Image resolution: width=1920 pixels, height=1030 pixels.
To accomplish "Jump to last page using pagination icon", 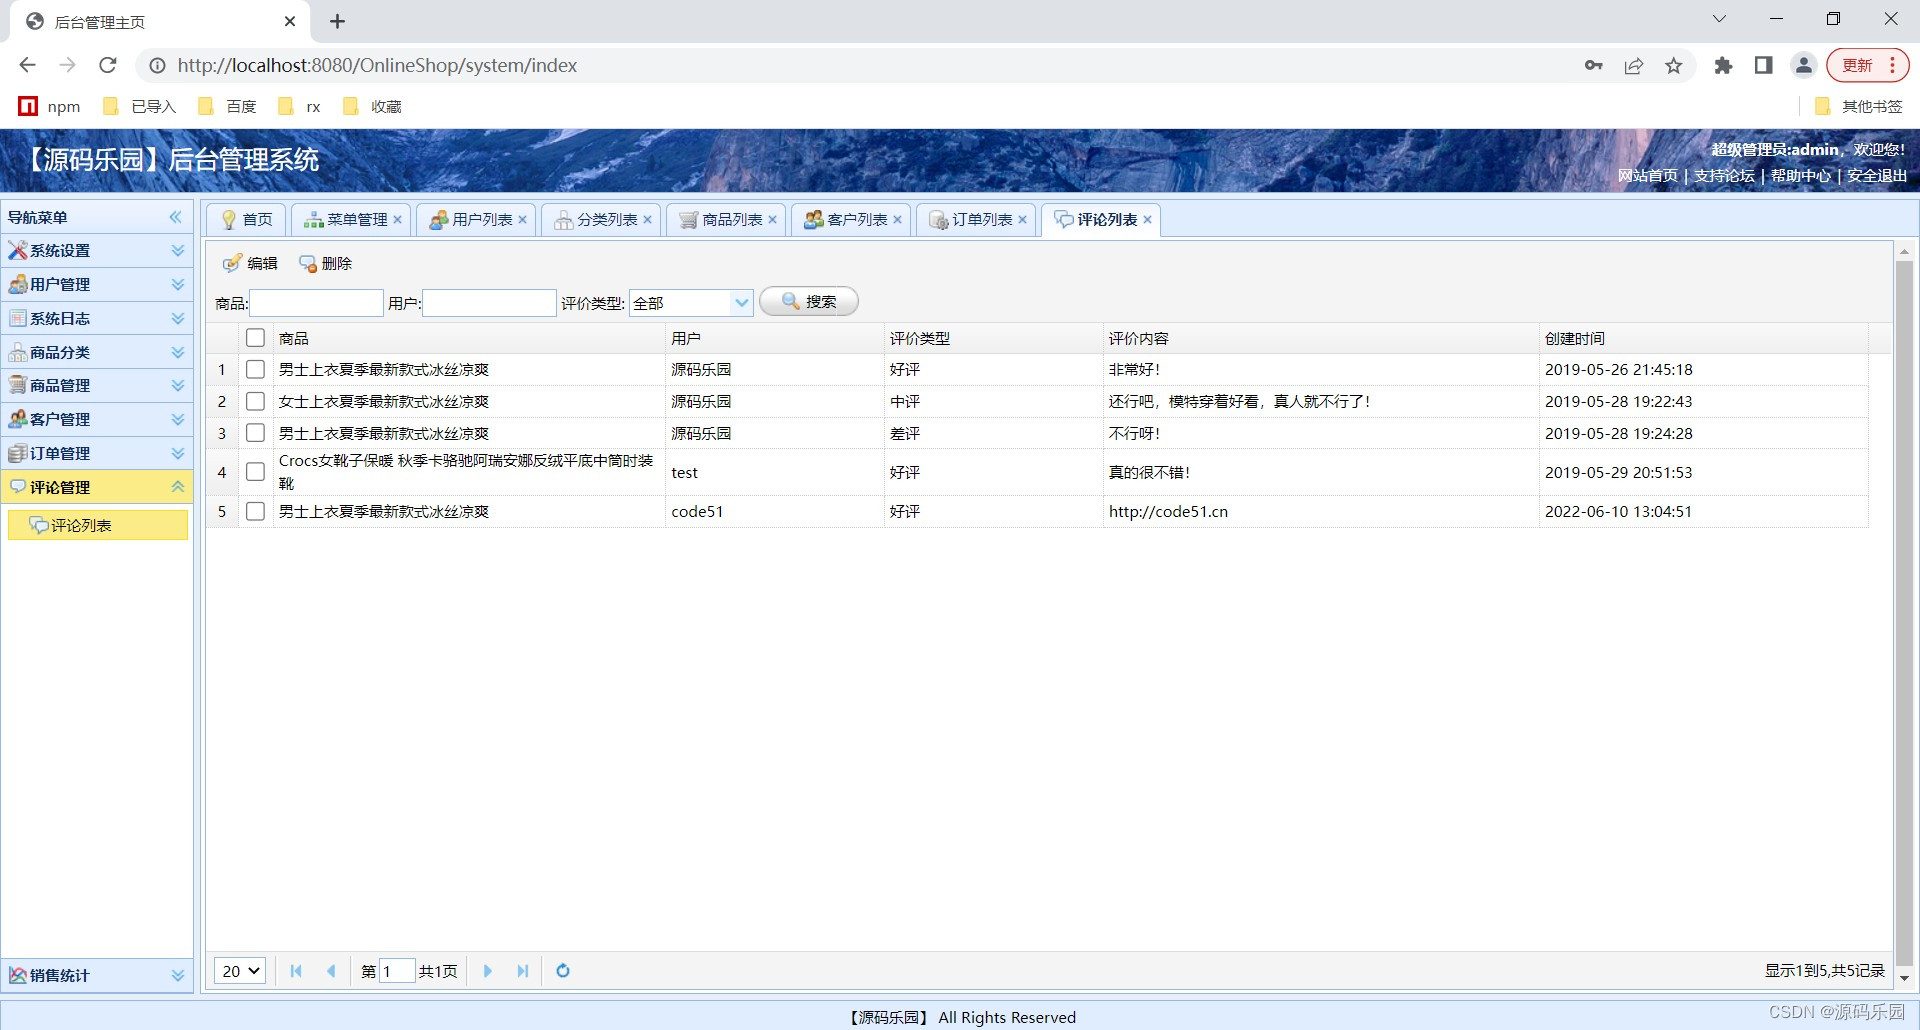I will point(523,970).
